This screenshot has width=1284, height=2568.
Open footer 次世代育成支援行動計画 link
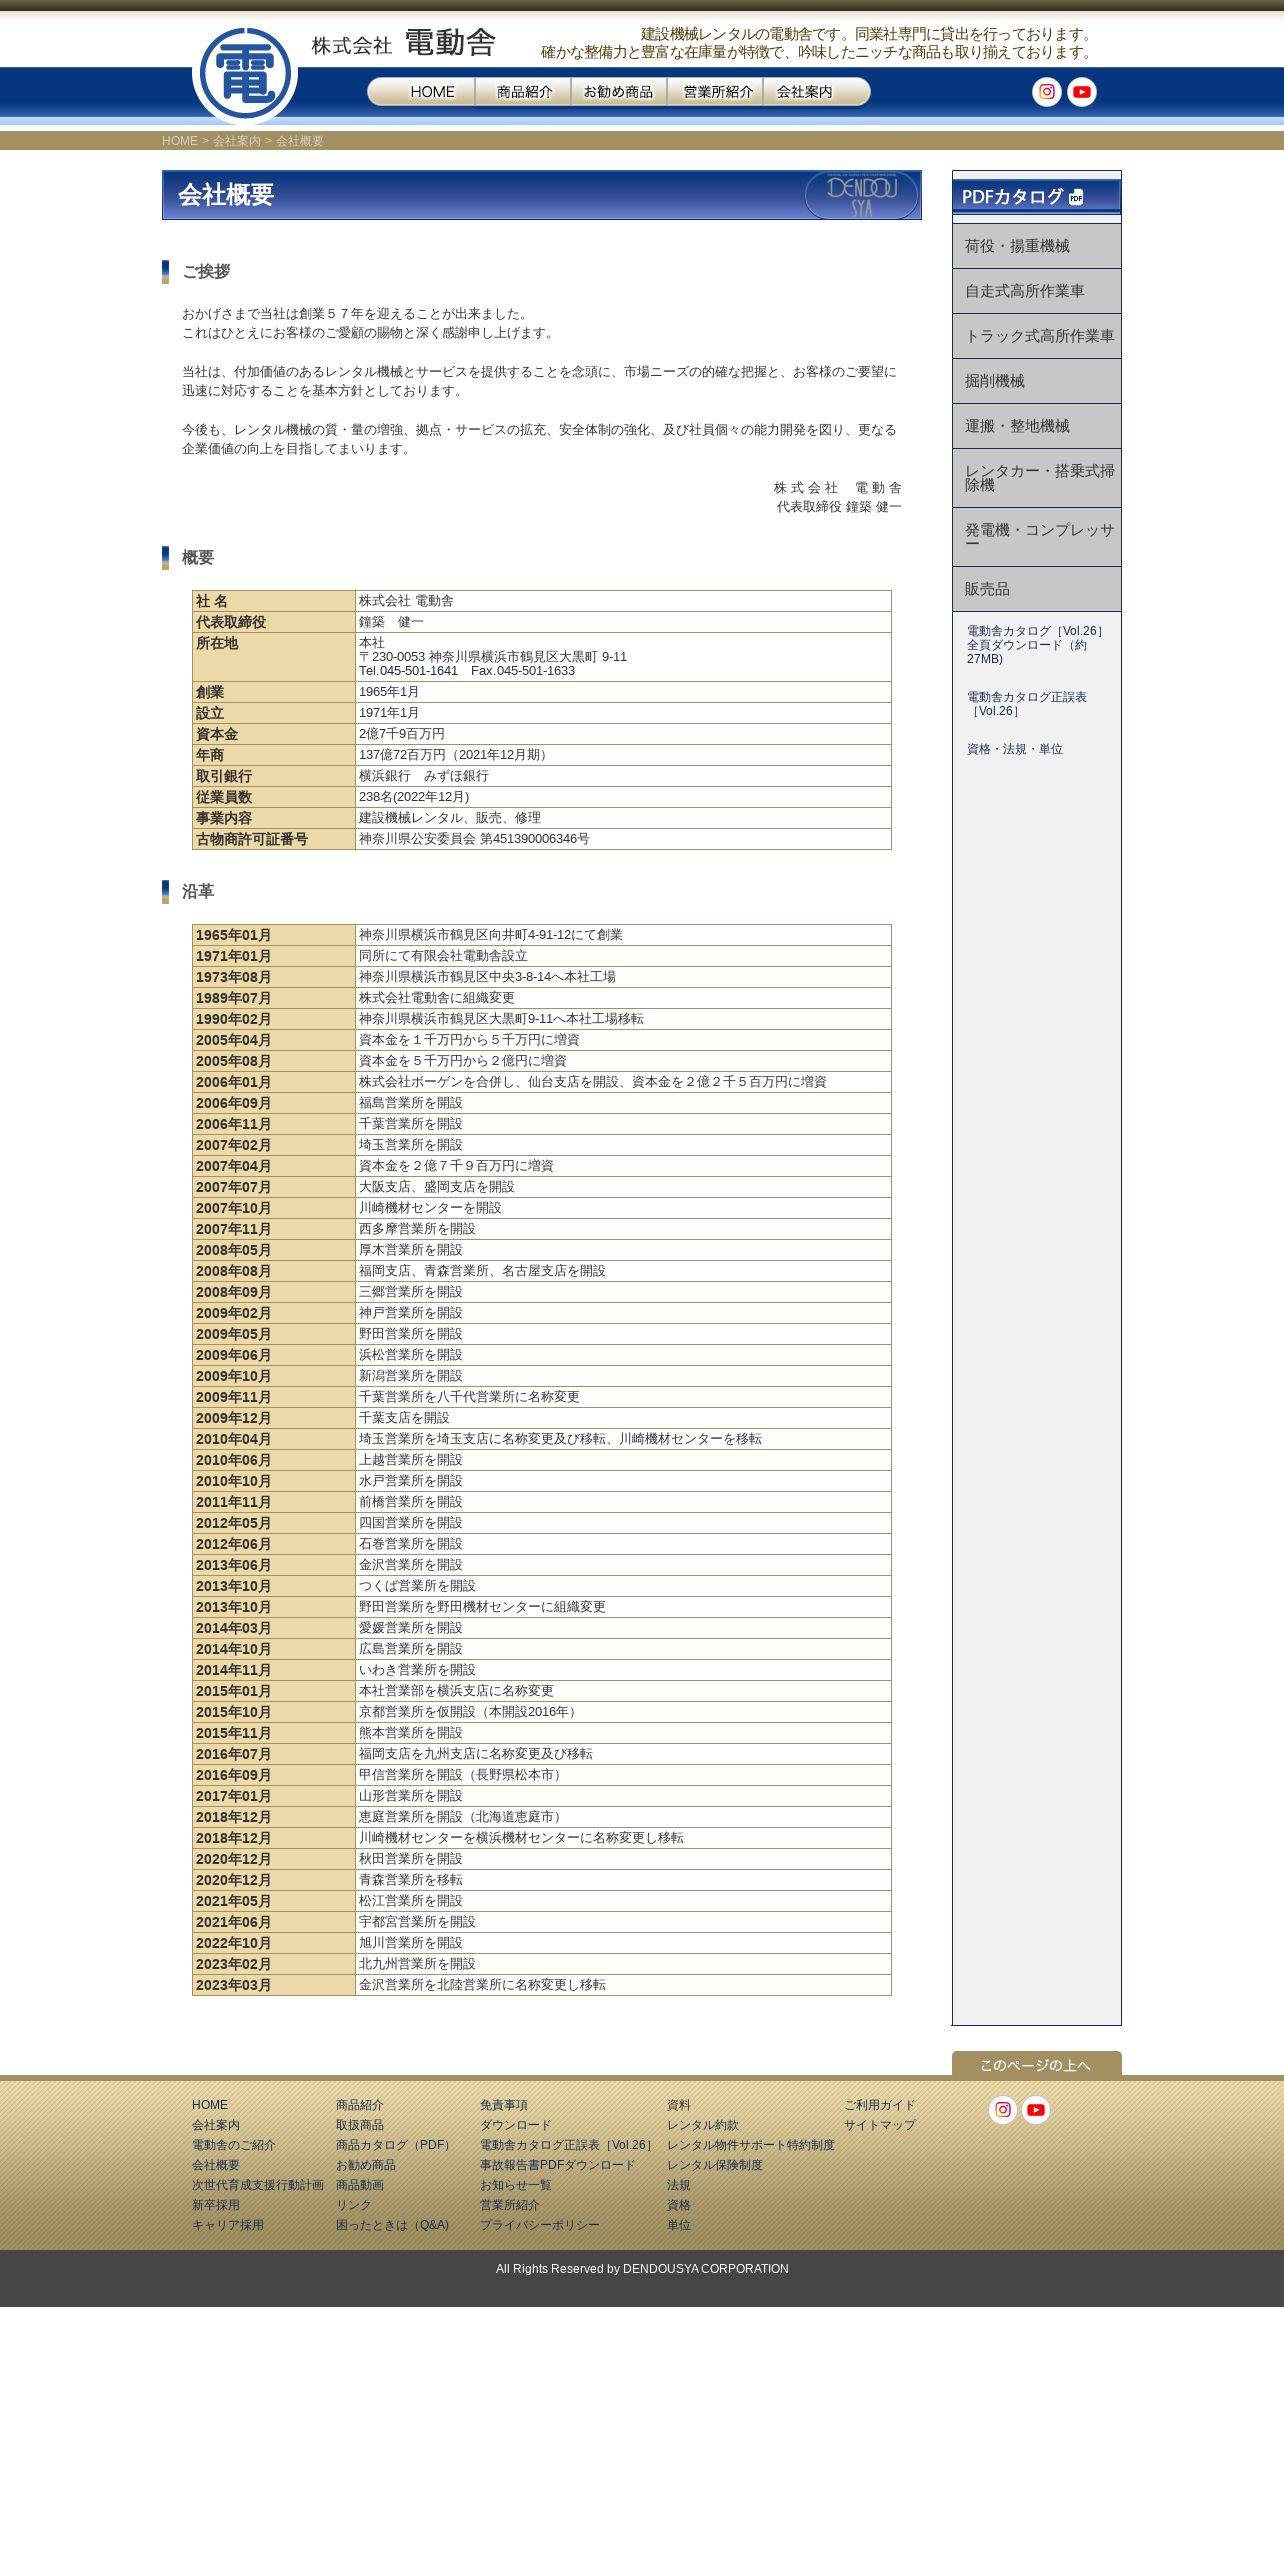[258, 2185]
